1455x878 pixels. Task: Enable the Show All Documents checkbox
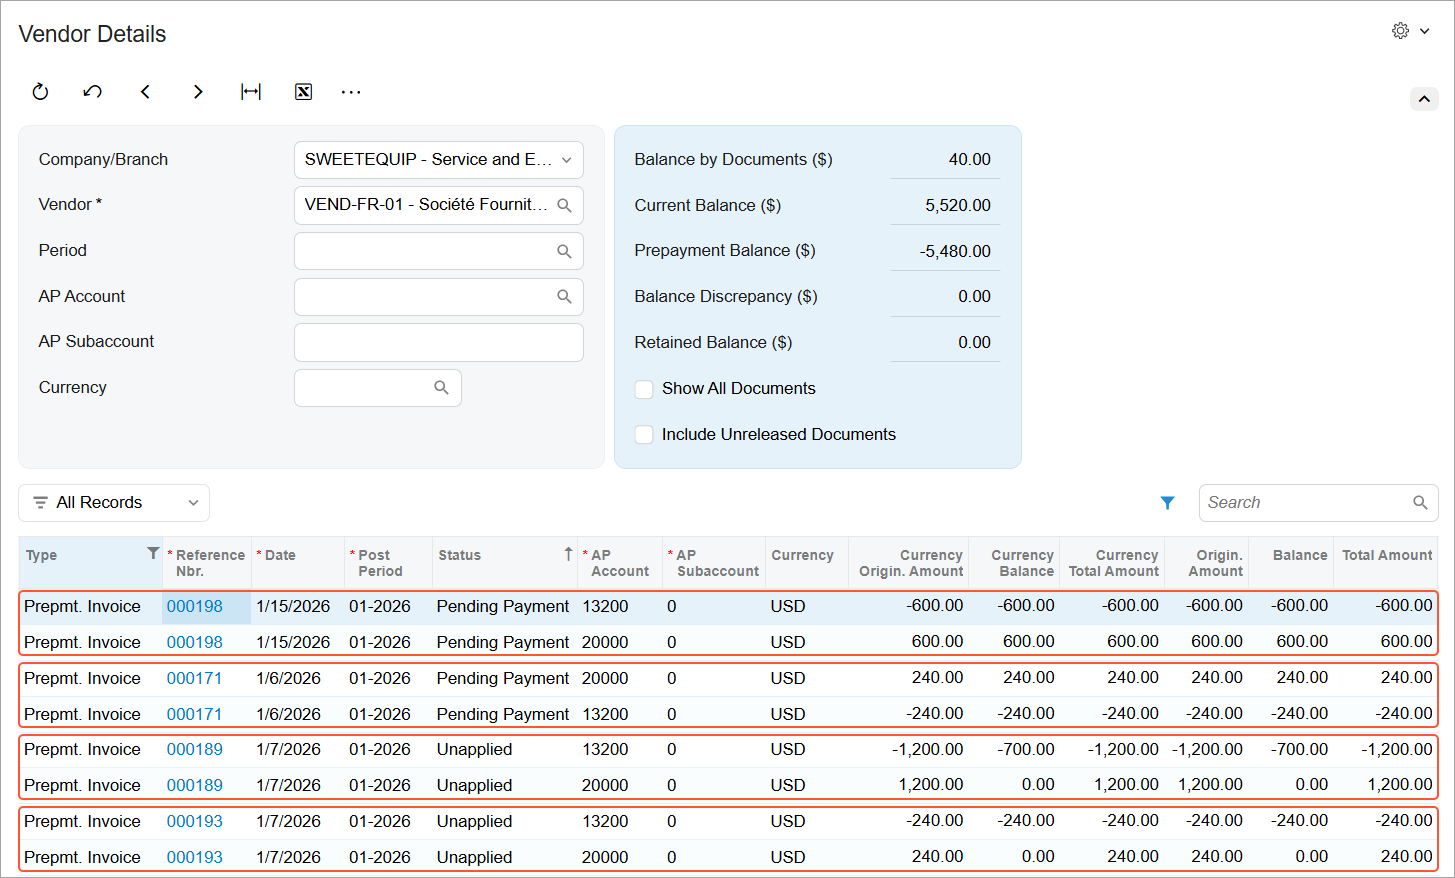pos(644,389)
